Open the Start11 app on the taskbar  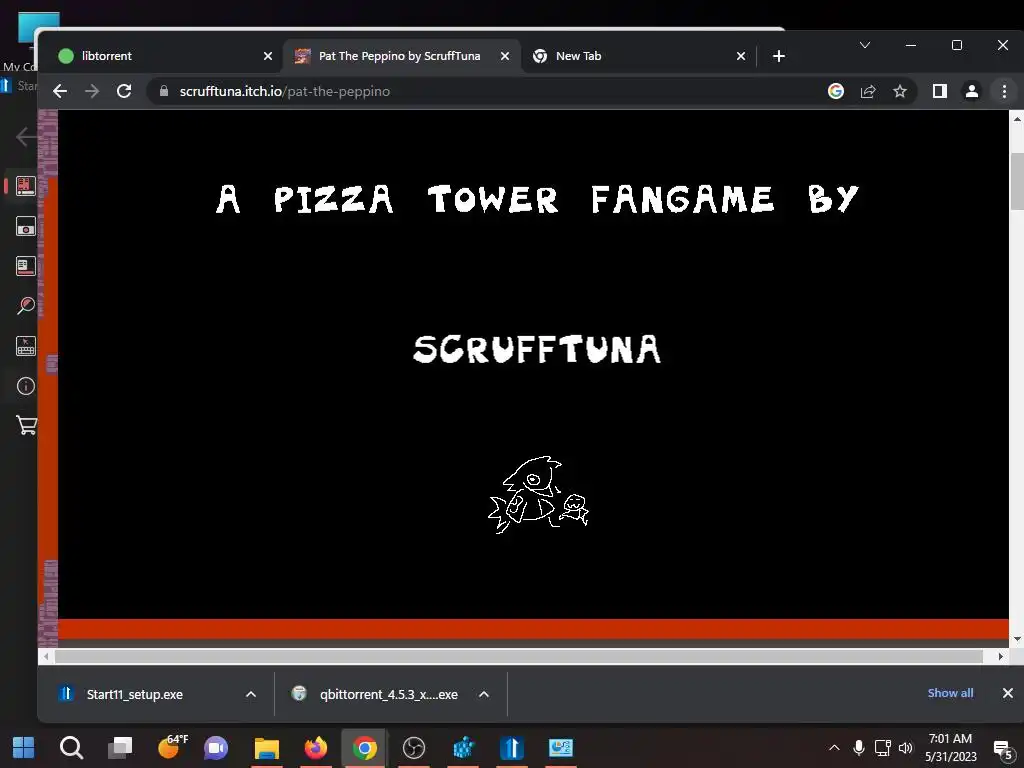tap(512, 748)
